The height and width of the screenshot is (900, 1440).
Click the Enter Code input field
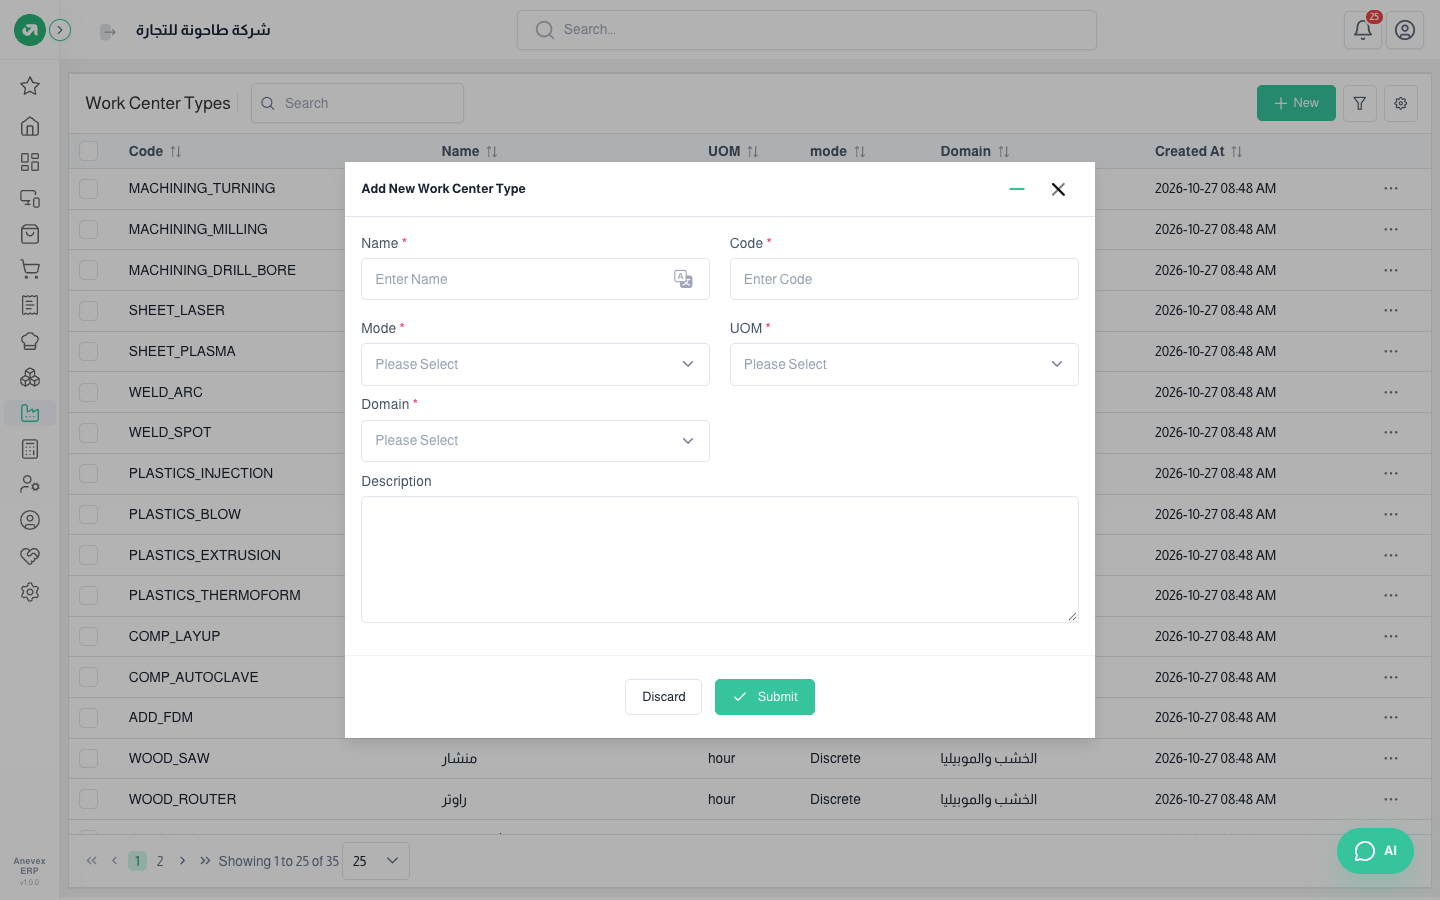904,279
